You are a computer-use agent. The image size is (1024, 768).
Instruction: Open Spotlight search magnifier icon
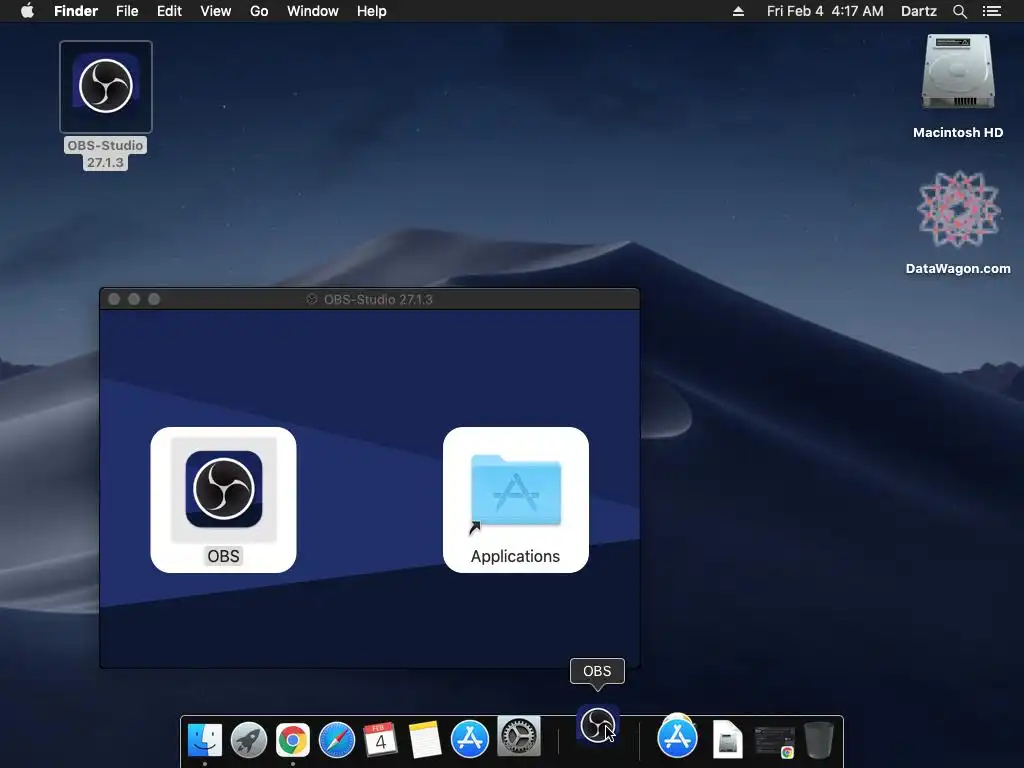point(959,11)
